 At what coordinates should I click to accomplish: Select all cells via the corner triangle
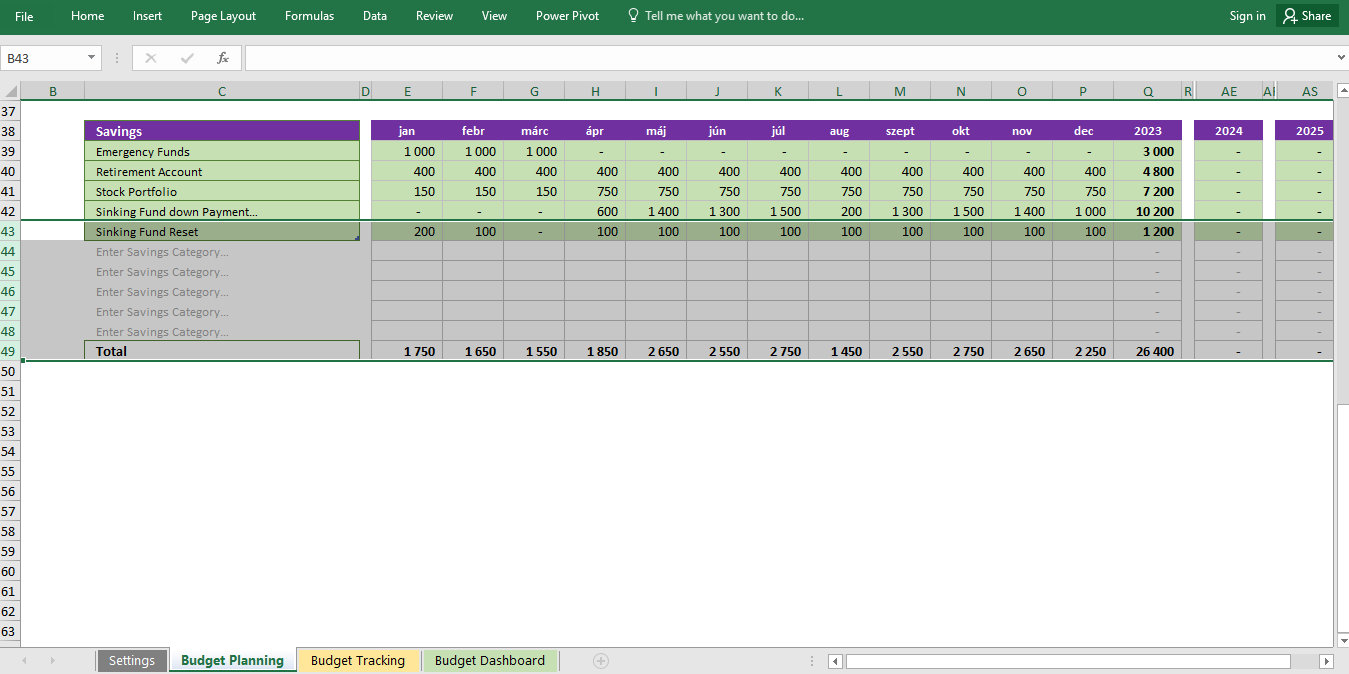pos(9,90)
